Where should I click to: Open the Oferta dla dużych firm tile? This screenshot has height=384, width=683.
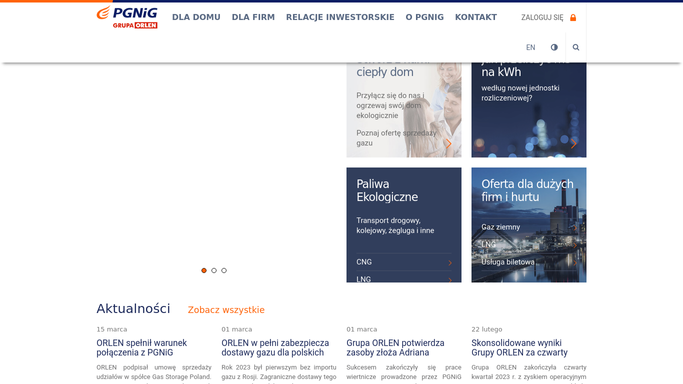pyautogui.click(x=529, y=190)
